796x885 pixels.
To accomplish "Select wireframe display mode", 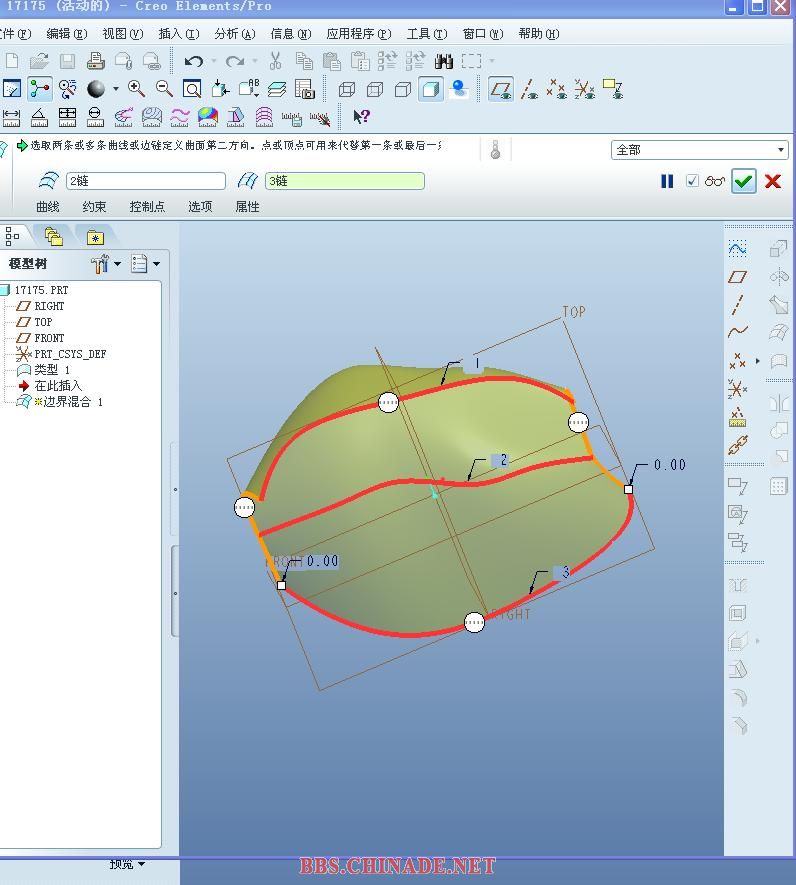I will (x=347, y=89).
